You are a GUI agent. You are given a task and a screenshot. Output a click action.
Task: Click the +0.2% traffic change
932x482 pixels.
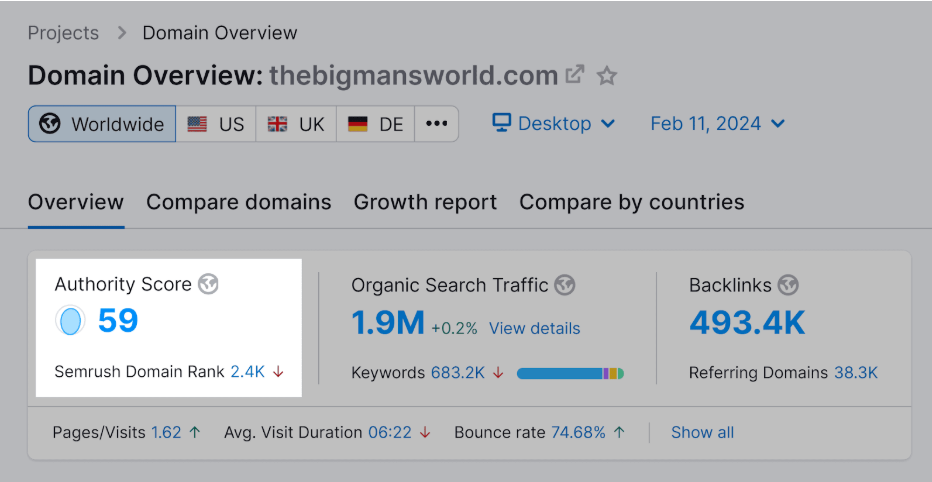454,328
